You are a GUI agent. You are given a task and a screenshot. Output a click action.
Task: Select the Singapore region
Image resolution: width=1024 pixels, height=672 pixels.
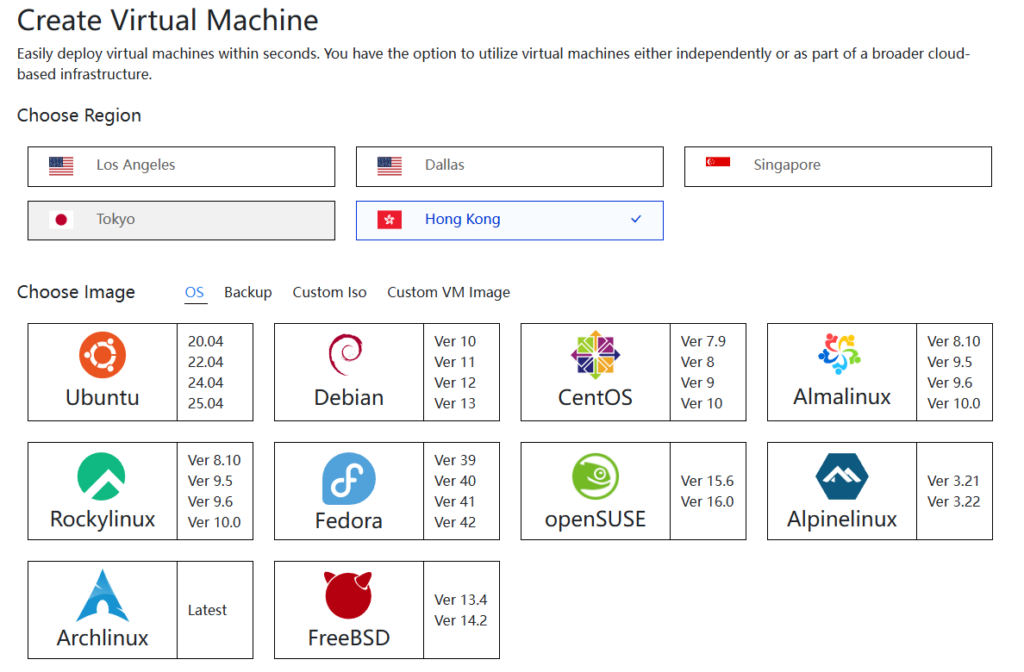[x=837, y=166]
